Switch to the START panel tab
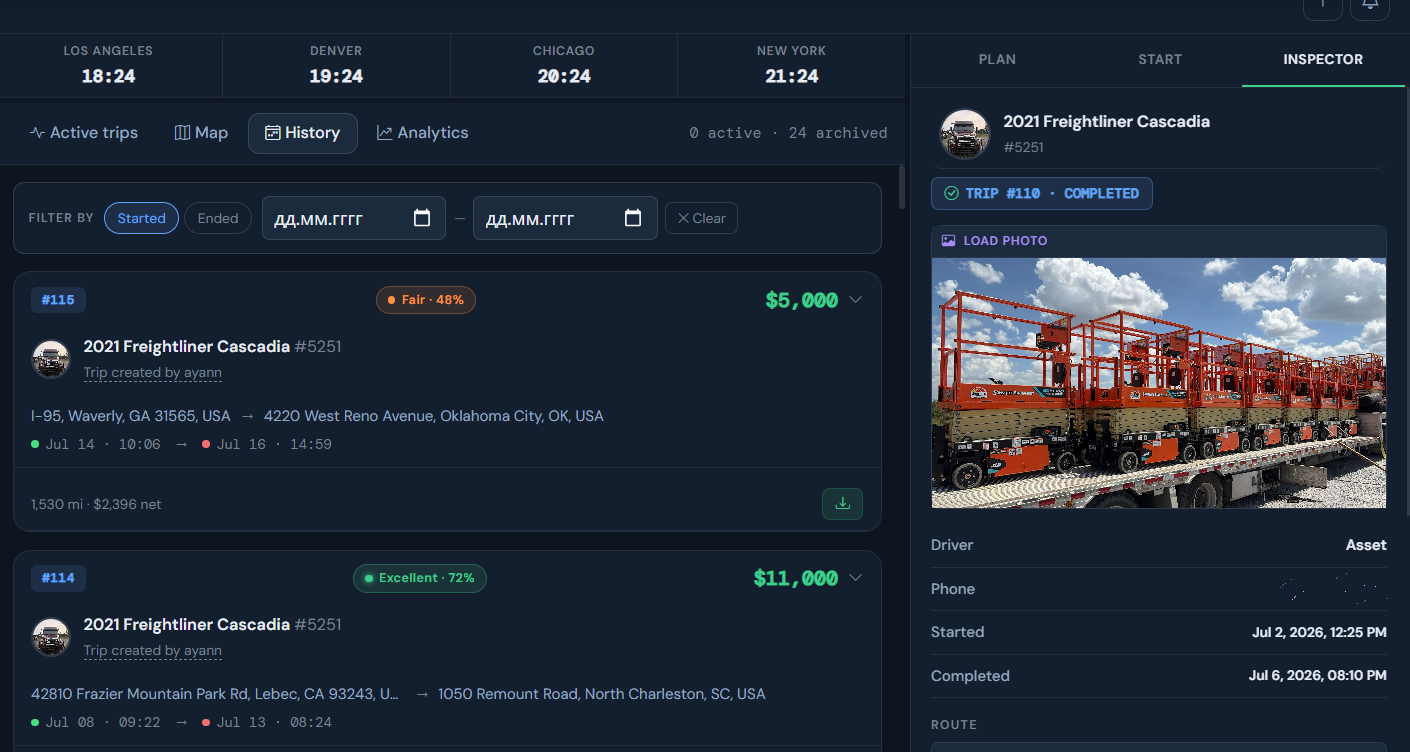 click(x=1160, y=60)
